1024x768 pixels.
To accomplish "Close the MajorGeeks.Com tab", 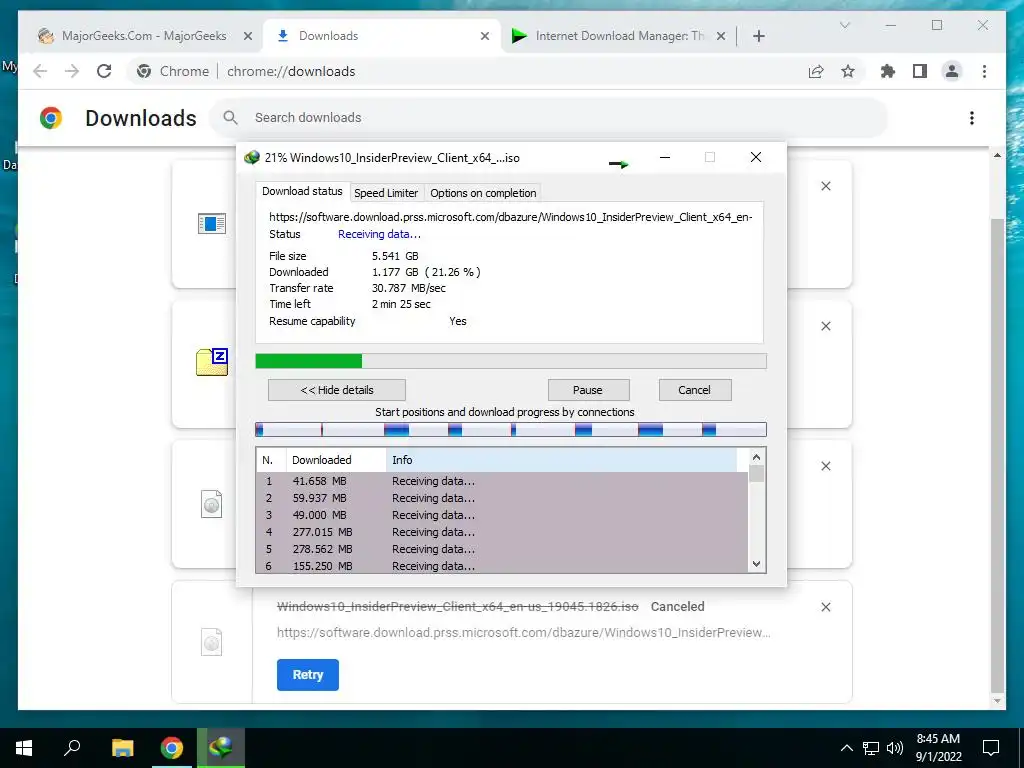I will (x=248, y=36).
